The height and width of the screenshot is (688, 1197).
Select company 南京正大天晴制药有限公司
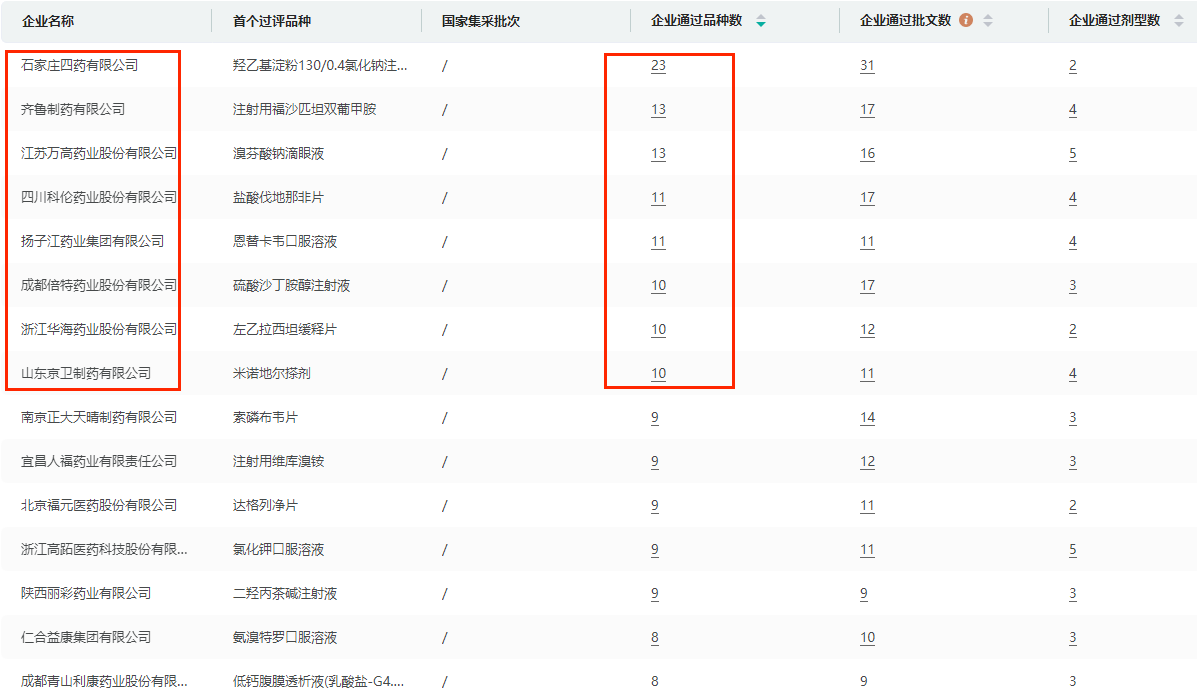(x=99, y=417)
